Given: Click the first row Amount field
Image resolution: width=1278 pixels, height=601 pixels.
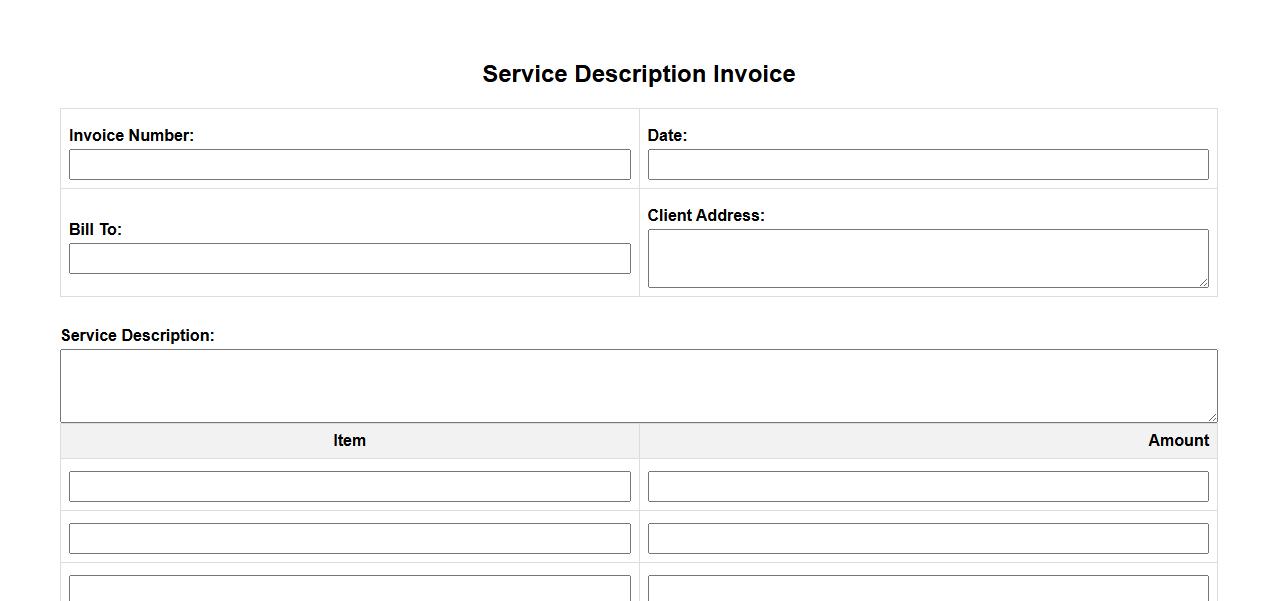Looking at the screenshot, I should 927,487.
